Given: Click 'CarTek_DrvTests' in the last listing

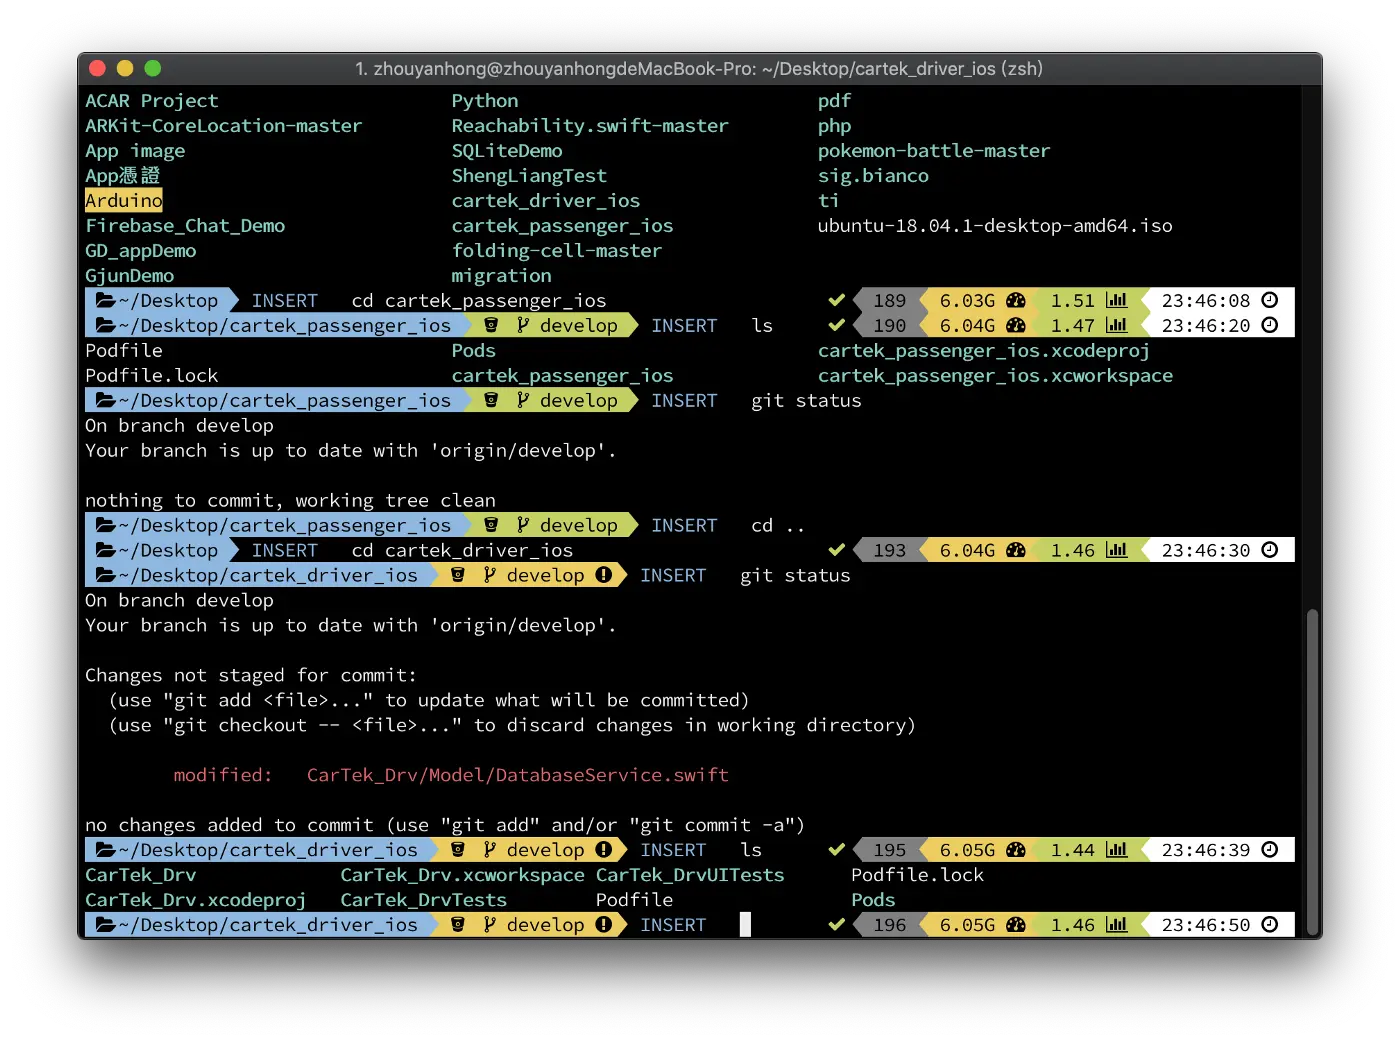Looking at the screenshot, I should (x=424, y=900).
